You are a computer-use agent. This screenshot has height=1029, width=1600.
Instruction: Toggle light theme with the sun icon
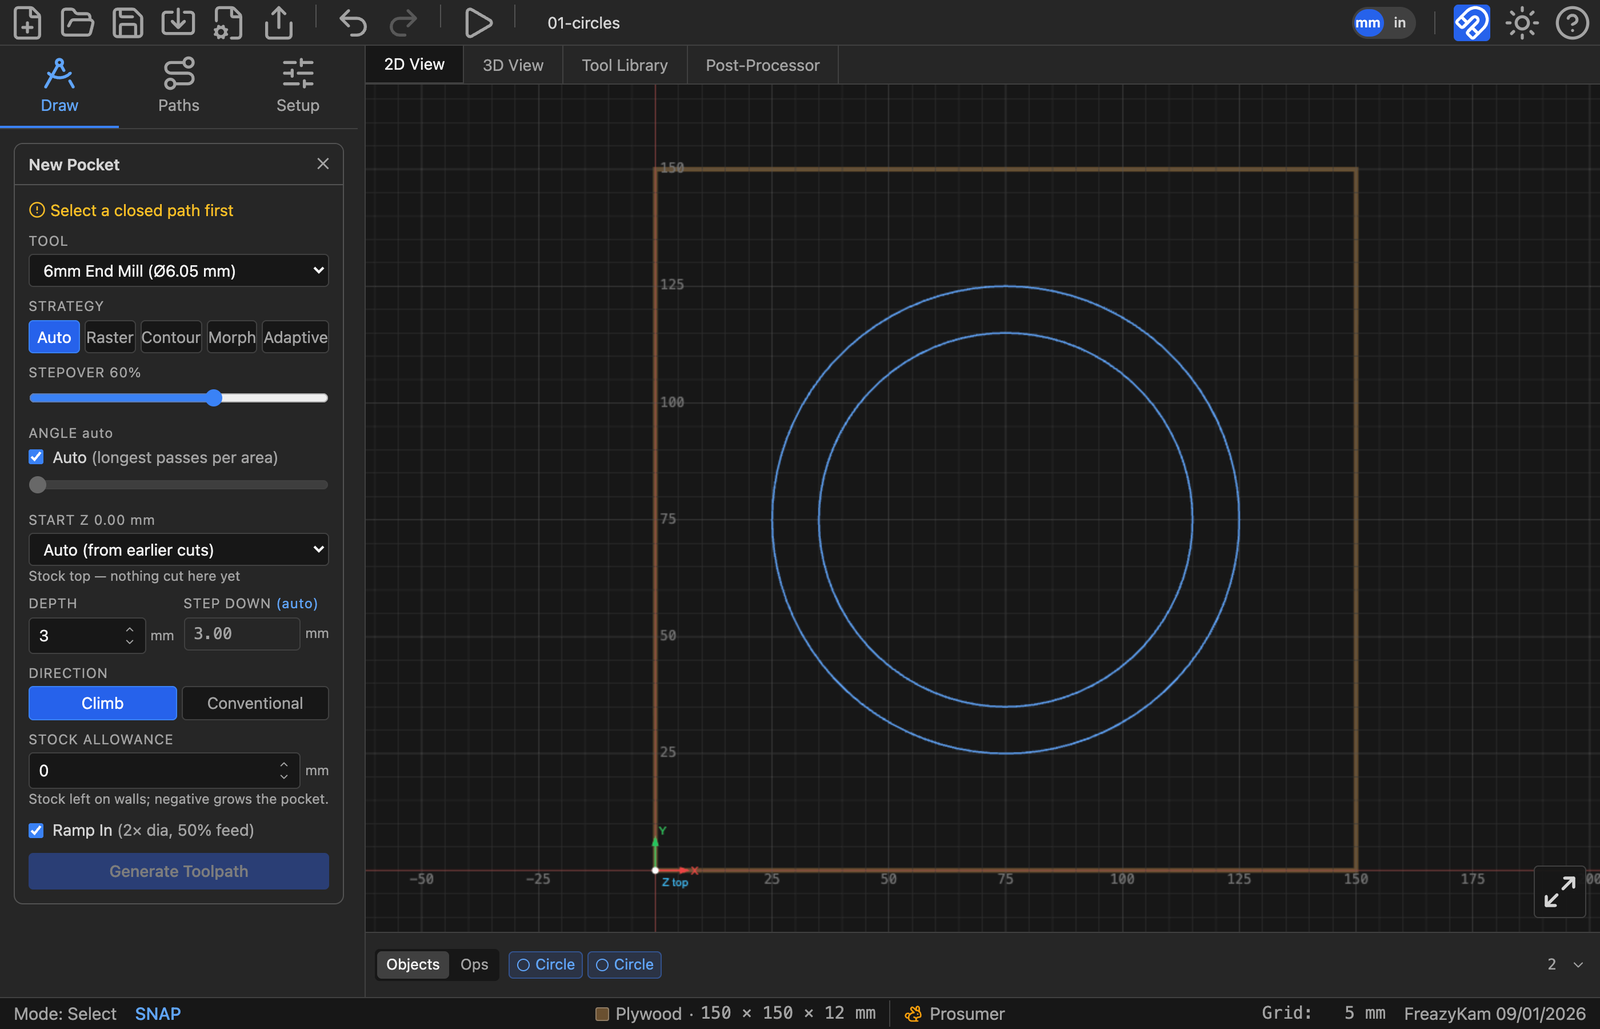1522,22
